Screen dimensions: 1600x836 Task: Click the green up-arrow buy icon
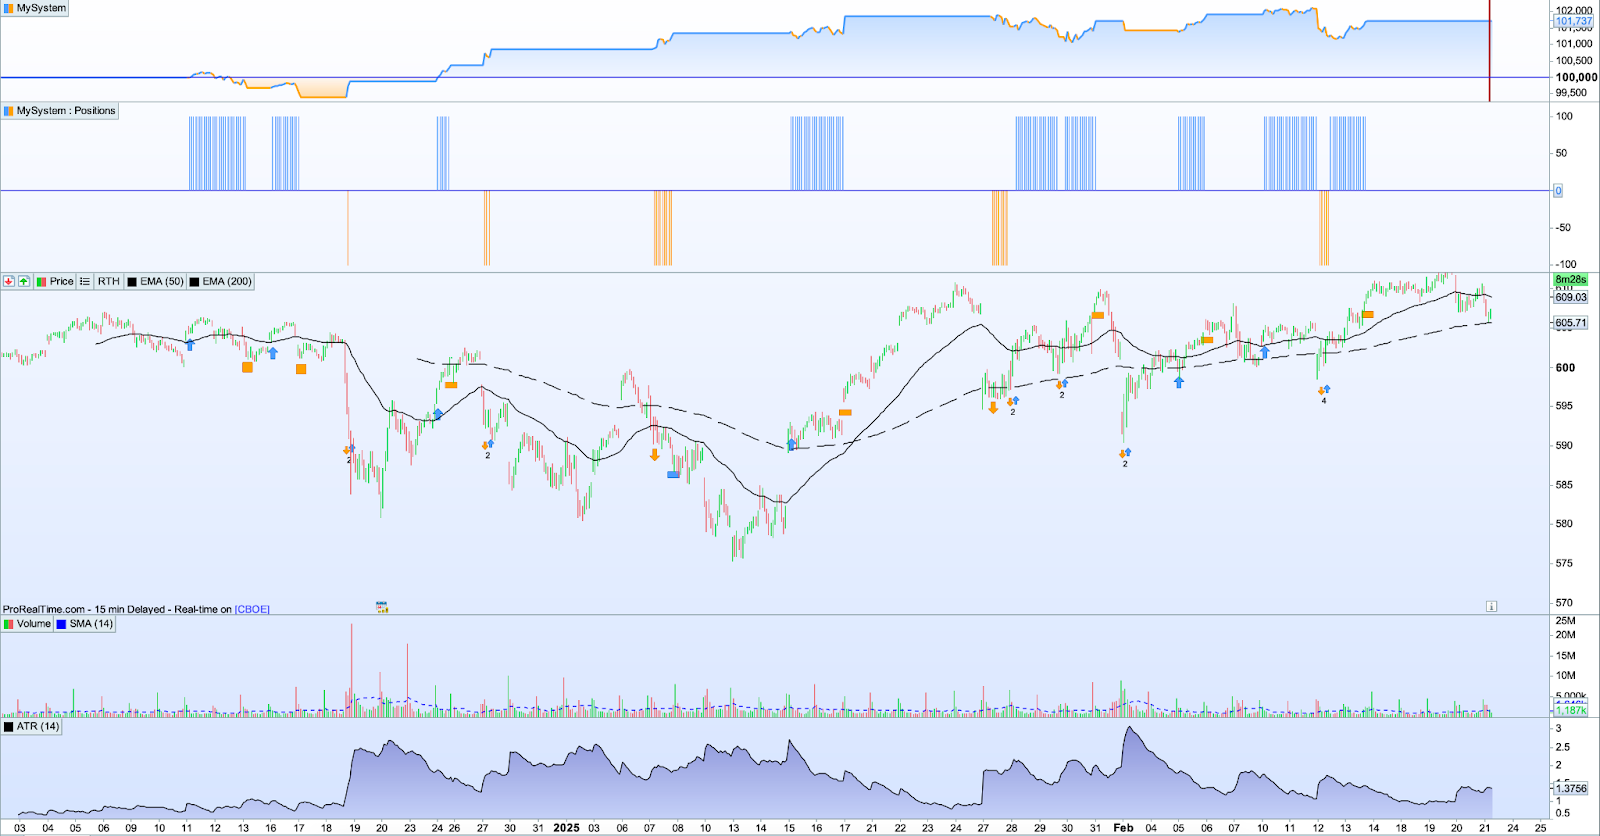click(24, 282)
